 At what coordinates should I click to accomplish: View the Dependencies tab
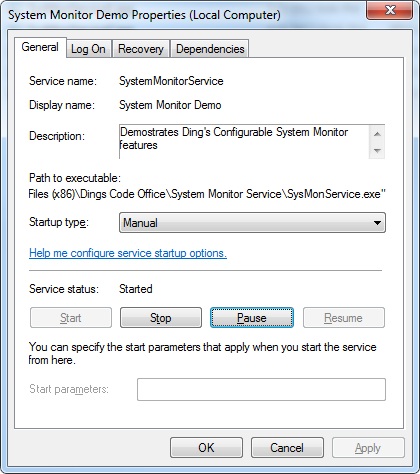click(210, 49)
